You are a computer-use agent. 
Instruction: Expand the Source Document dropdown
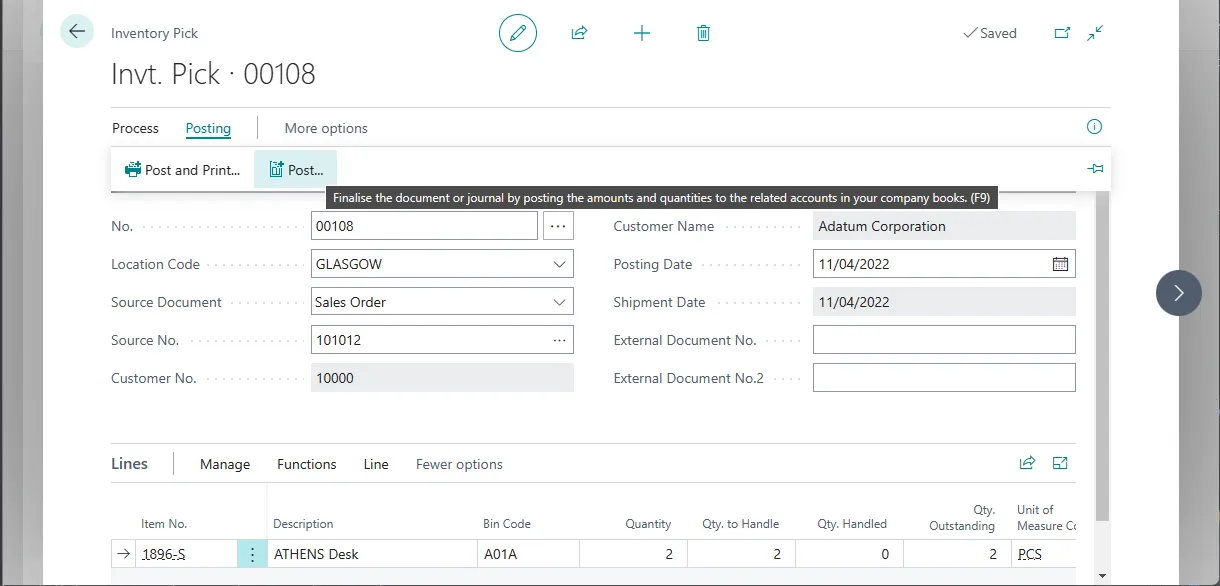[559, 302]
